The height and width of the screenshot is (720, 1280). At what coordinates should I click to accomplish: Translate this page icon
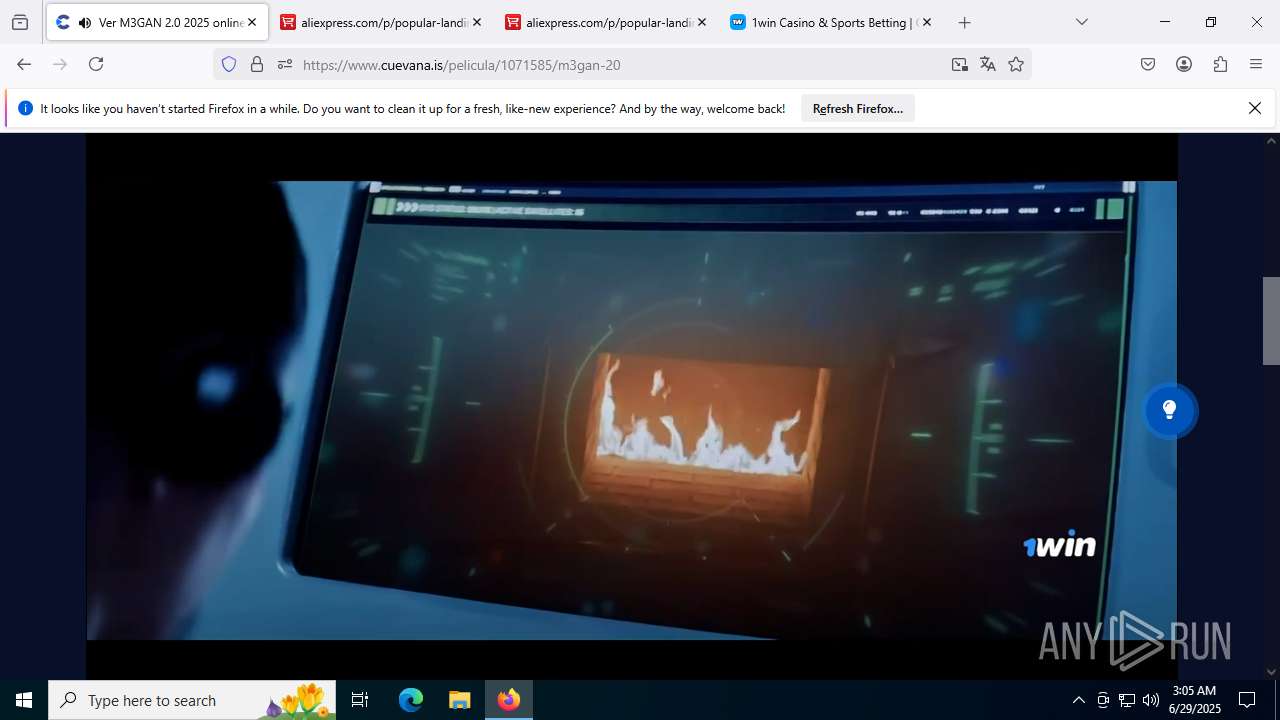pos(988,64)
